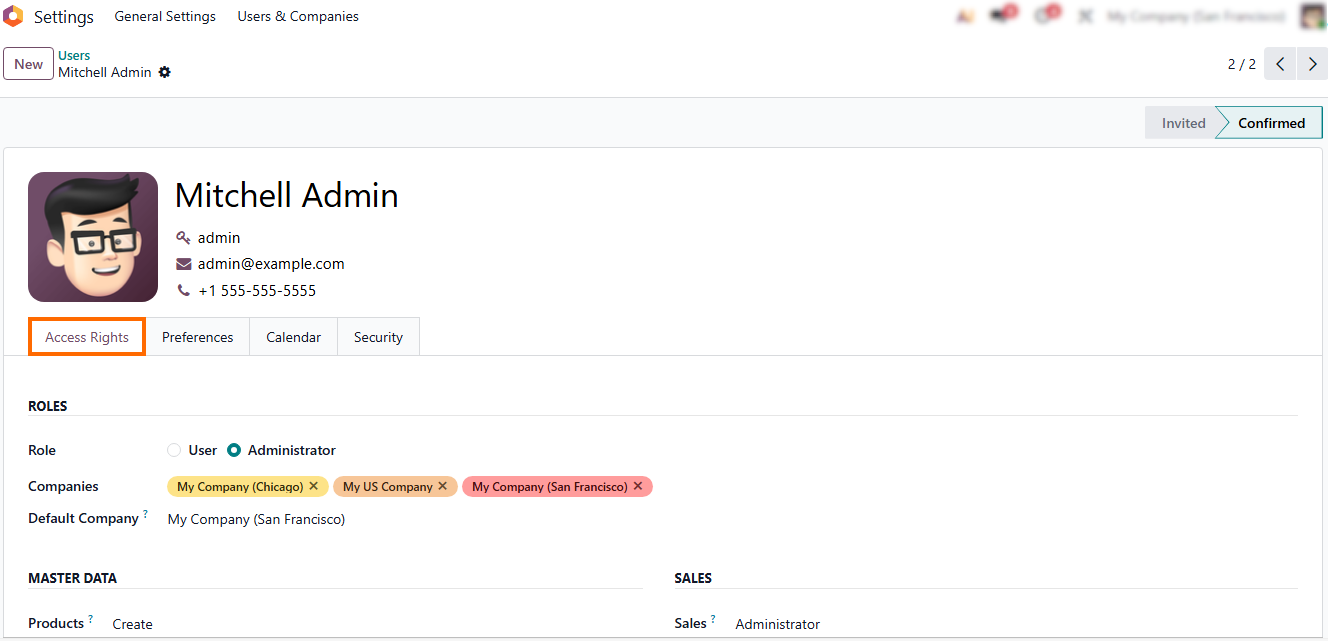Switch to the Security tab

pos(378,337)
